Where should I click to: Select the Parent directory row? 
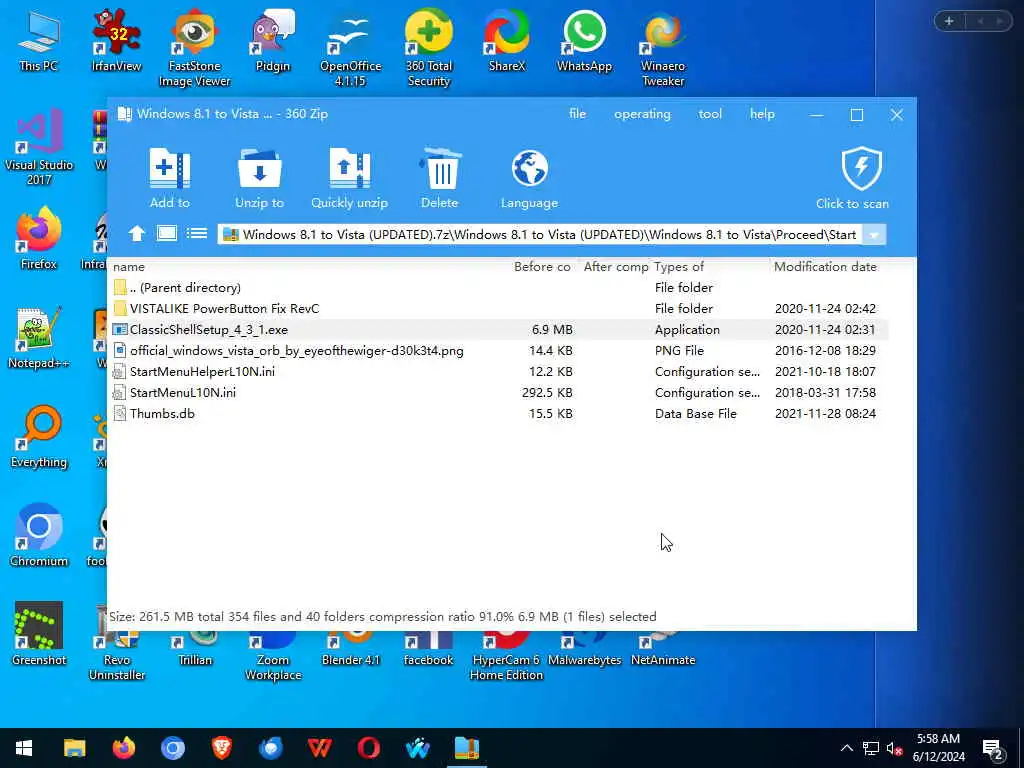pyautogui.click(x=500, y=287)
